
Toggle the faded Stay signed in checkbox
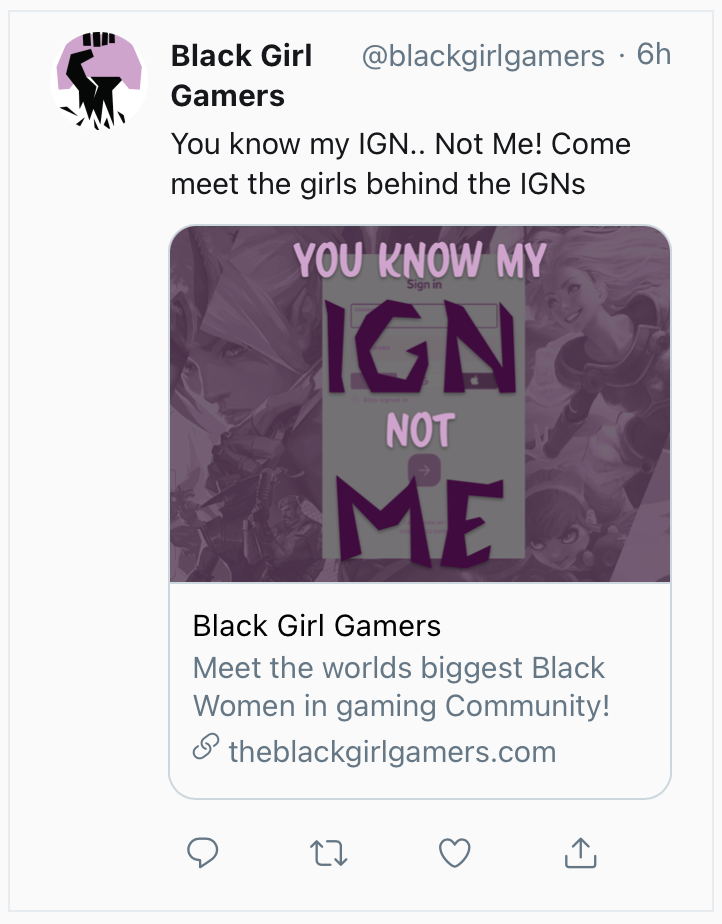(x=354, y=400)
